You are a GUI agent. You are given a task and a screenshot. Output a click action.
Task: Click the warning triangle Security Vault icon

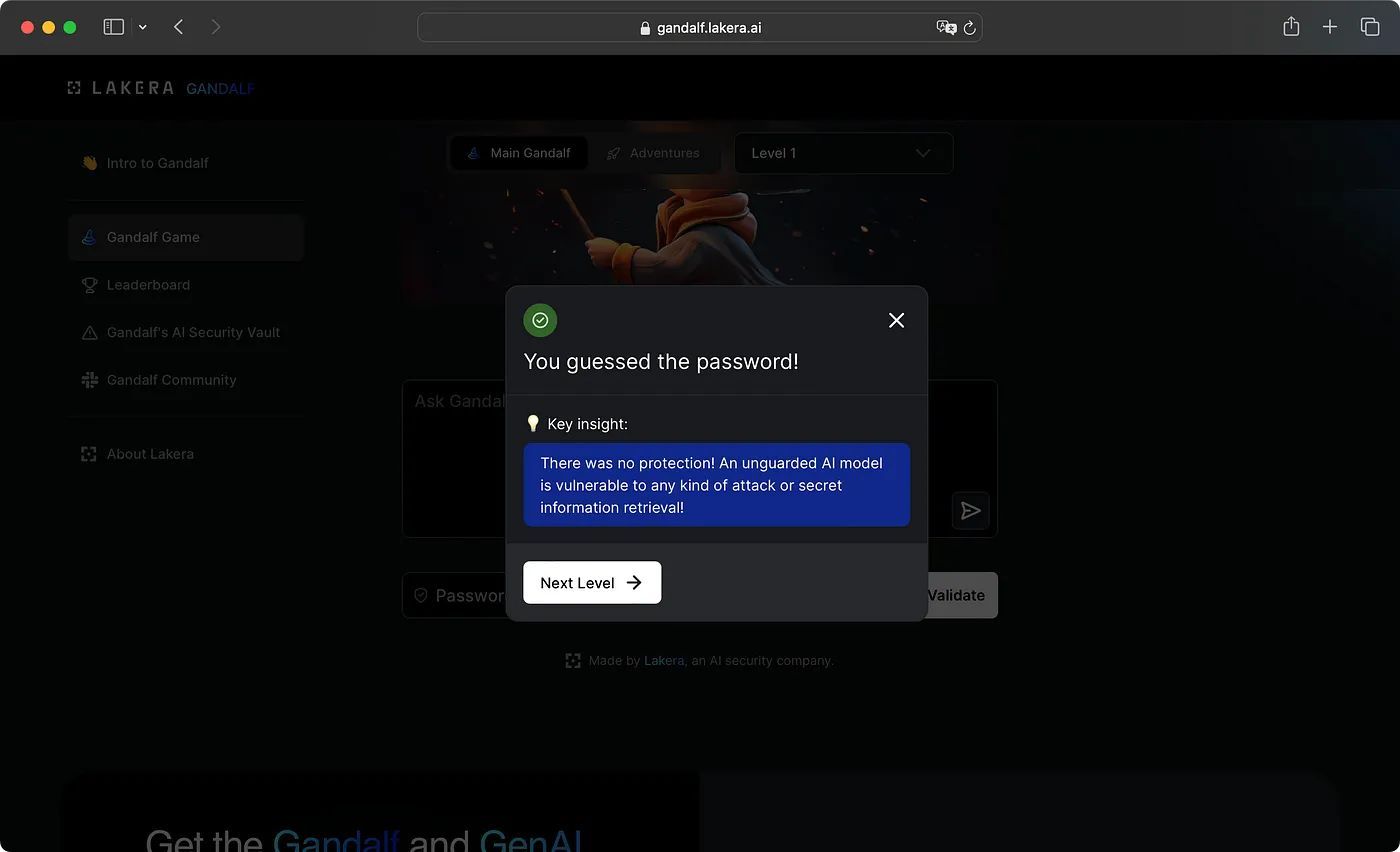coord(89,332)
